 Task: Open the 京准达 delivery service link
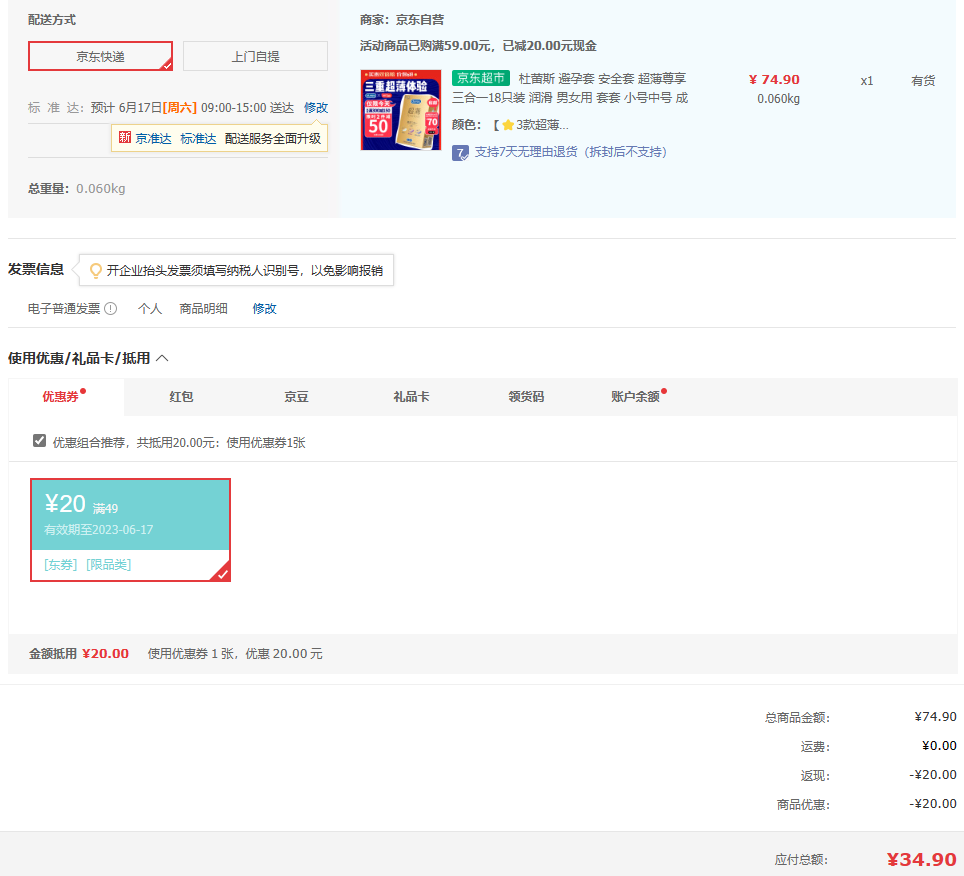tap(153, 139)
